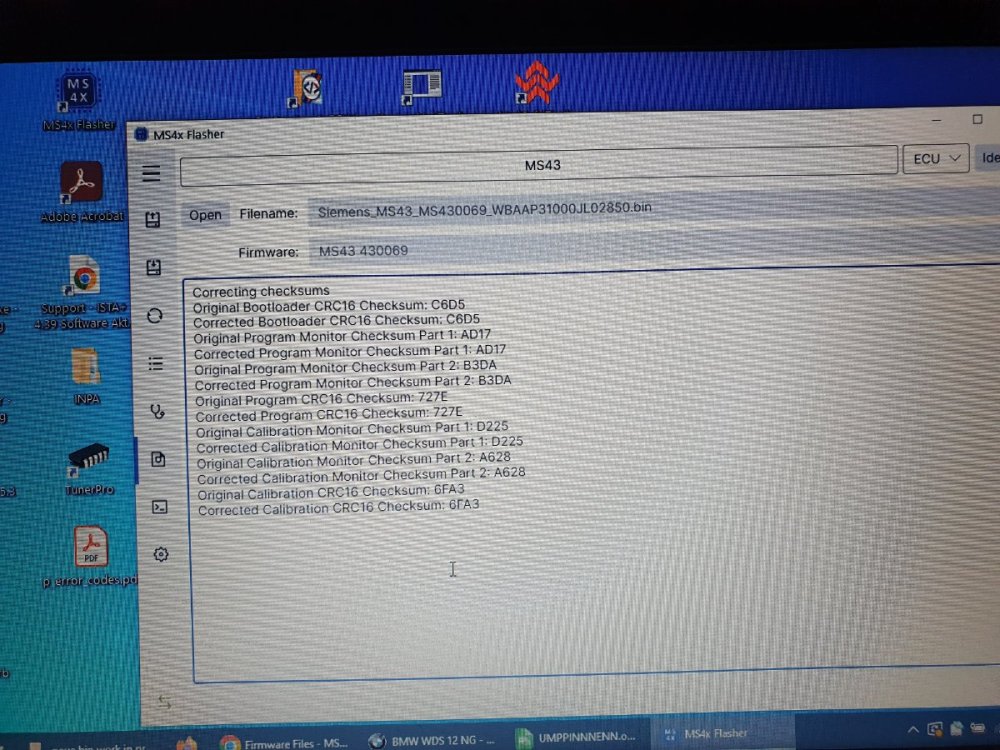The width and height of the screenshot is (1000, 750).
Task: Switch to Firmware Files Chrome taskbar window
Action: [x=284, y=743]
